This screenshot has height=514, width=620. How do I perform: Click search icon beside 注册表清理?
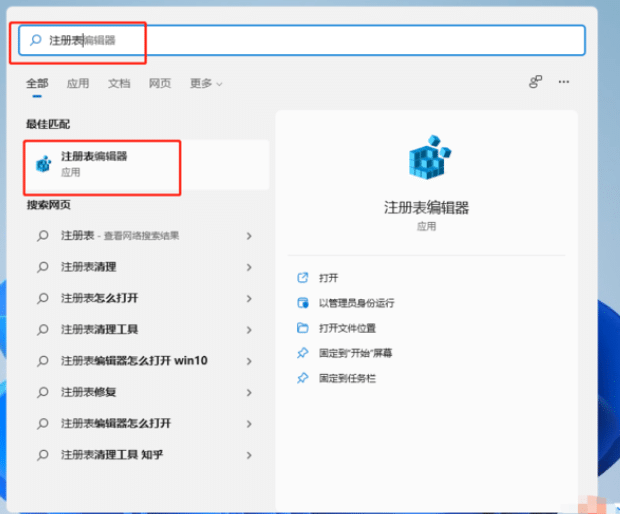click(43, 267)
